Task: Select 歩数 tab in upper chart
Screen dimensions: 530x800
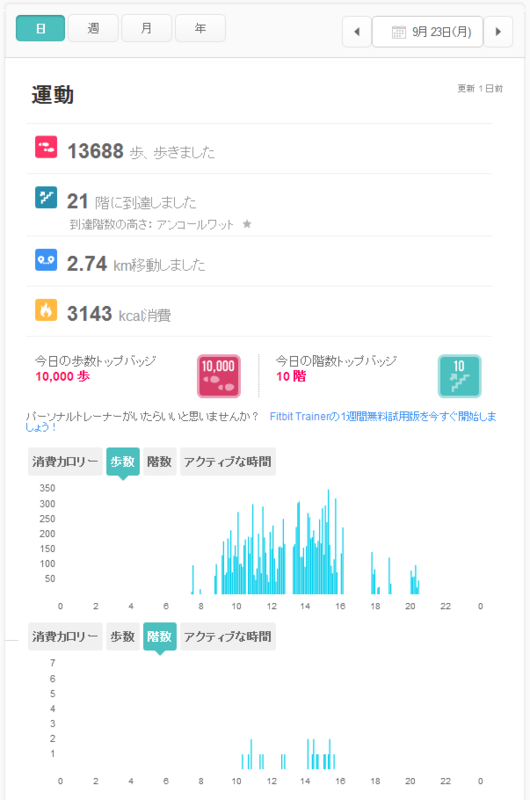Action: 123,462
